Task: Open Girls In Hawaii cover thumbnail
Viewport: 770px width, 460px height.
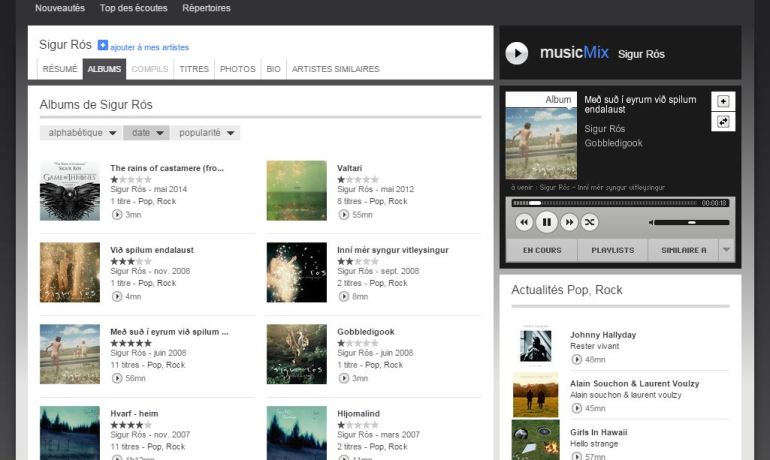Action: point(535,440)
